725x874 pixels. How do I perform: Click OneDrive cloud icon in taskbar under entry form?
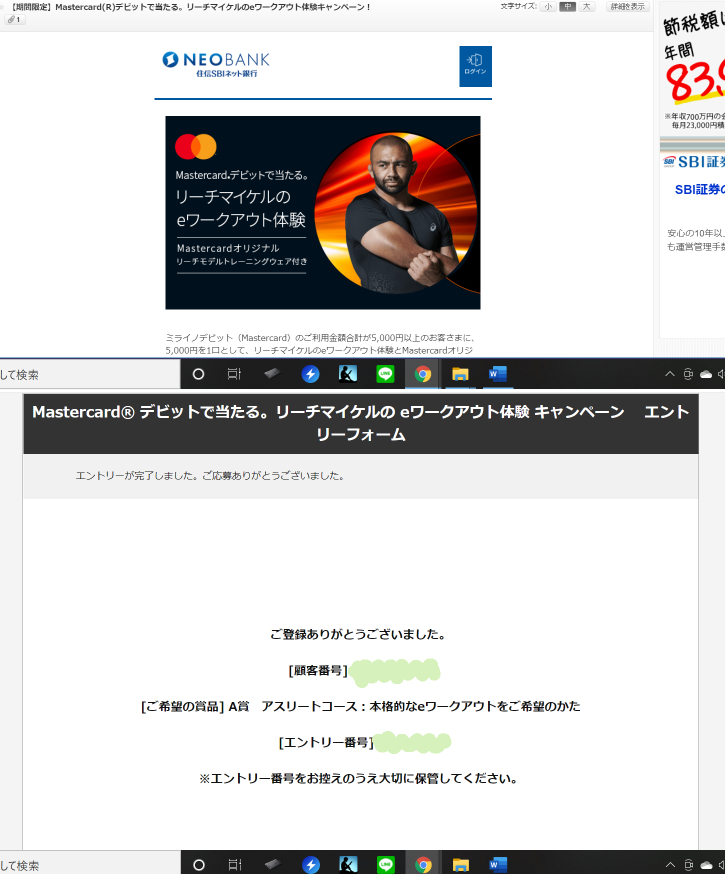(707, 865)
